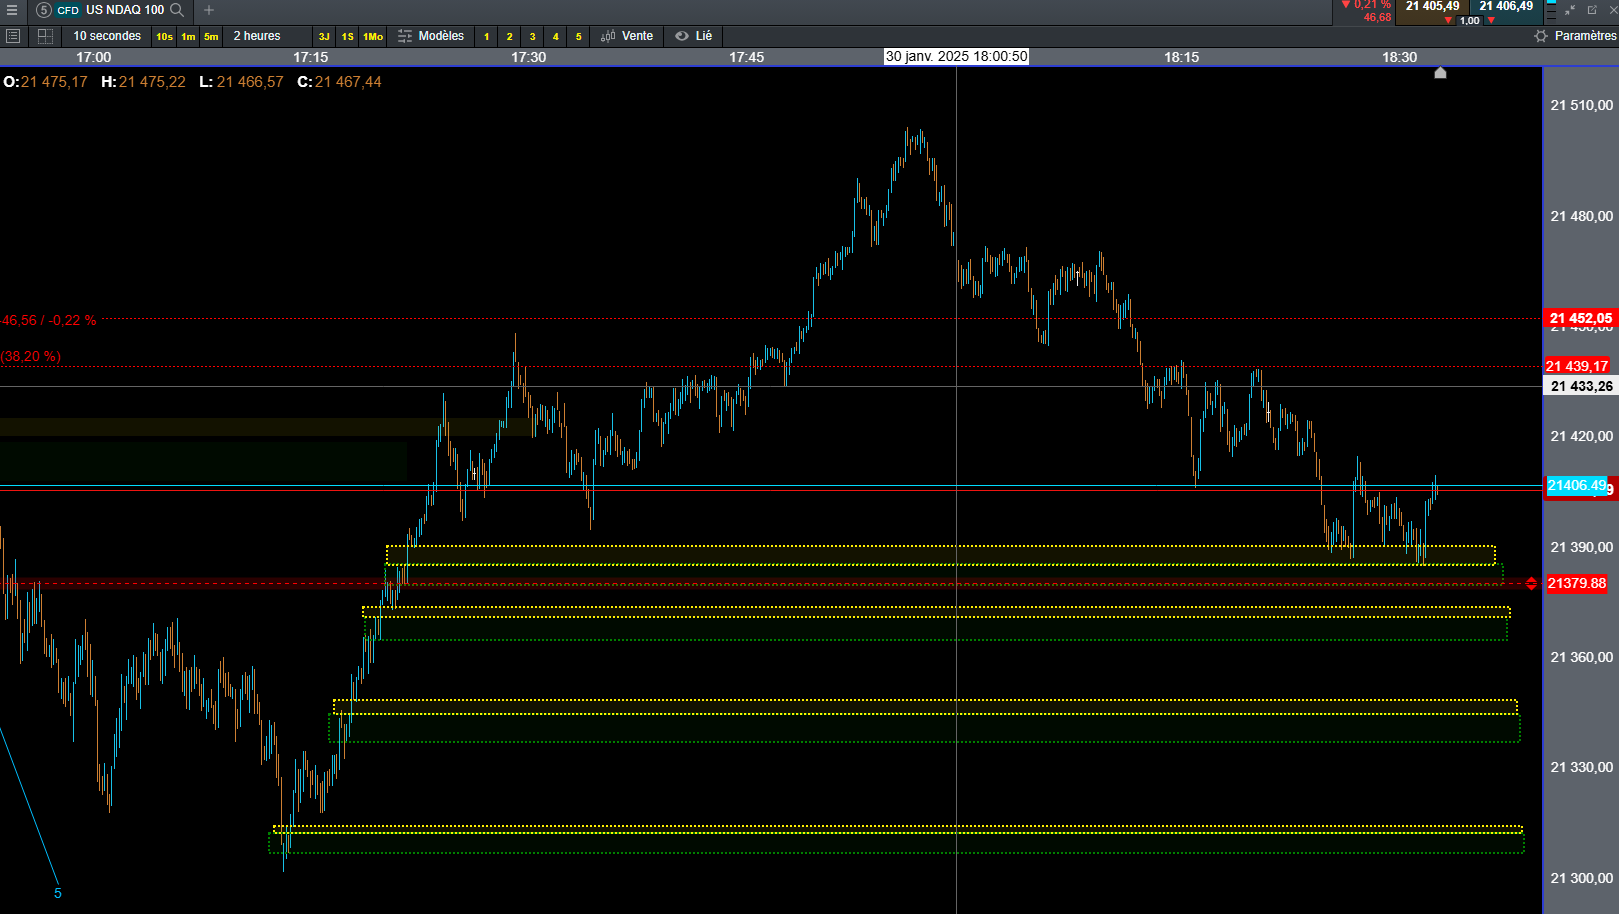Image resolution: width=1619 pixels, height=914 pixels.
Task: Click the Vente trading chart icon
Action: pos(608,36)
